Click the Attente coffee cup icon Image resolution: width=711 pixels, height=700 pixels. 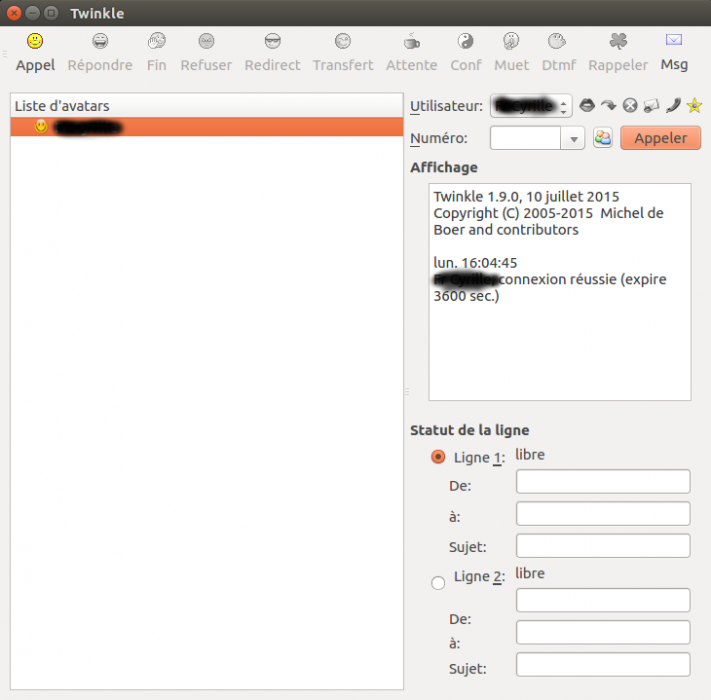pos(411,41)
